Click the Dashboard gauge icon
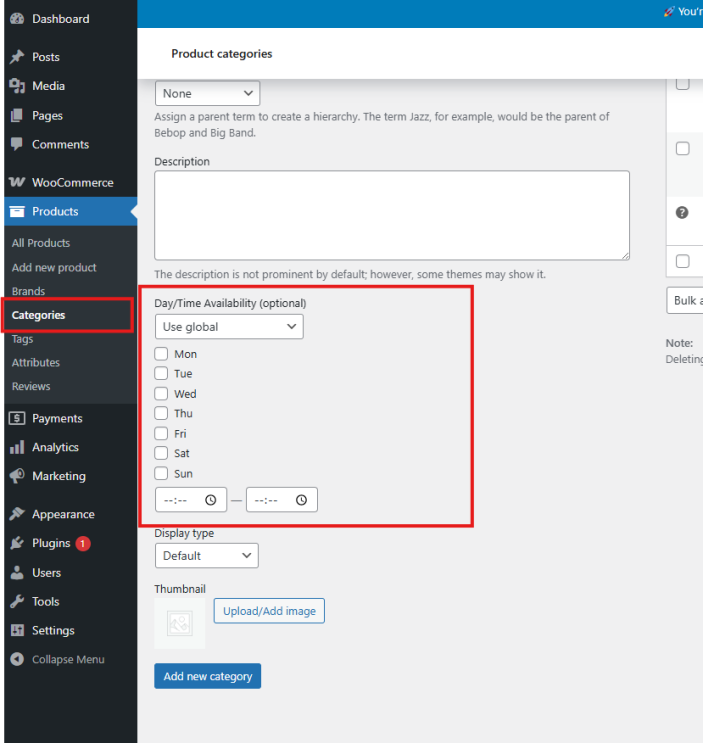 [16, 19]
